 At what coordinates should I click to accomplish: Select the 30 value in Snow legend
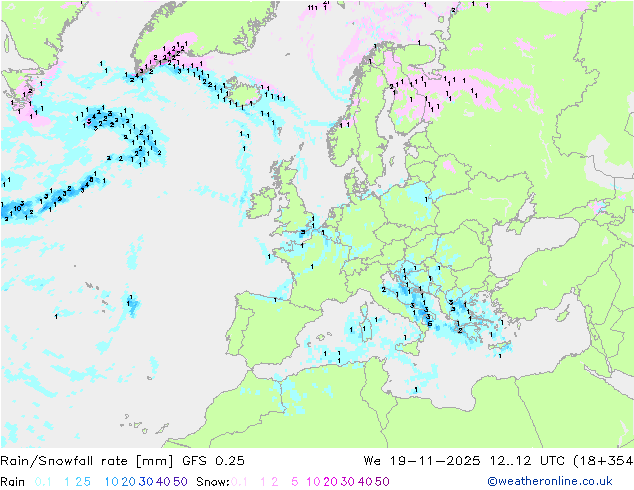(x=348, y=482)
